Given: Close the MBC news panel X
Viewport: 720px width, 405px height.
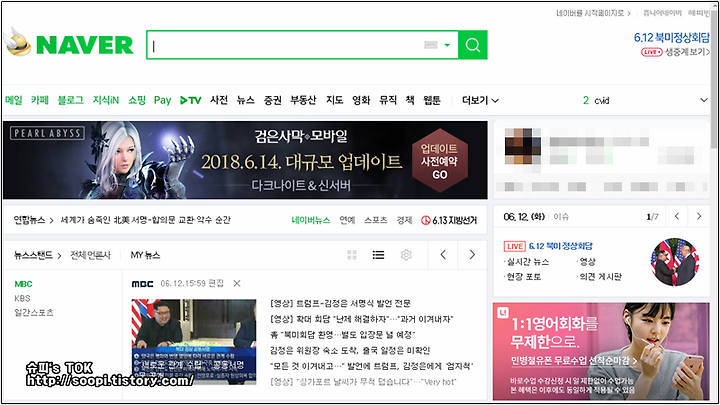Looking at the screenshot, I should click(237, 283).
